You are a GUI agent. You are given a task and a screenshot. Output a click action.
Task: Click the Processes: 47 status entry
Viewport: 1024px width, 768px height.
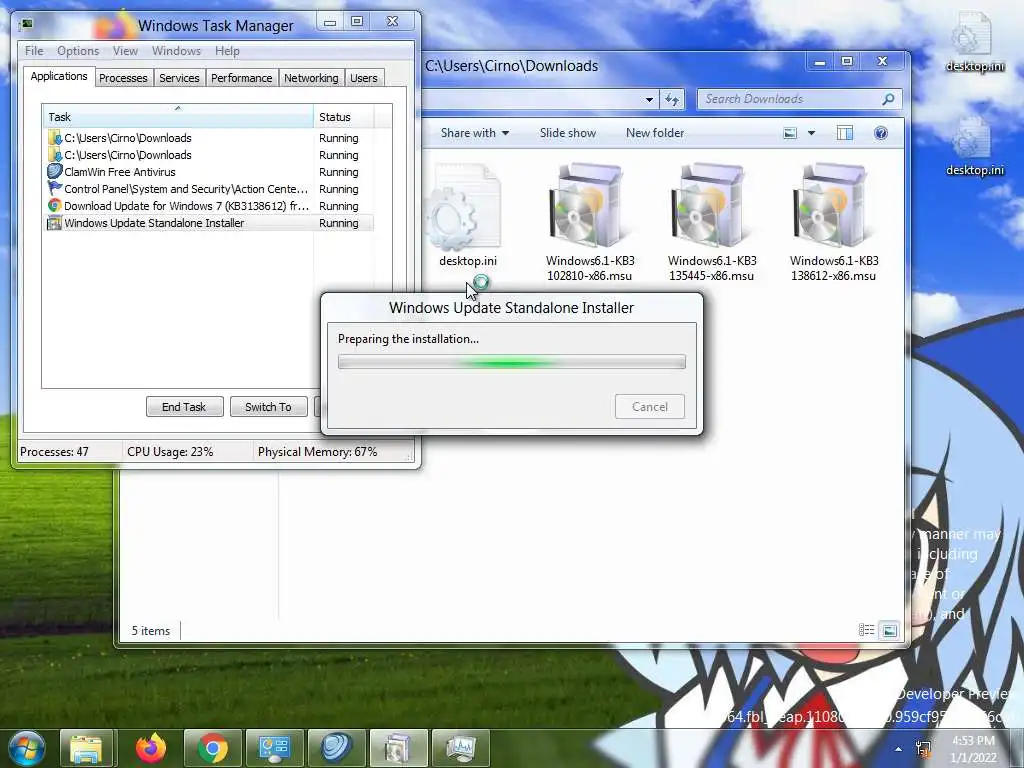[54, 452]
